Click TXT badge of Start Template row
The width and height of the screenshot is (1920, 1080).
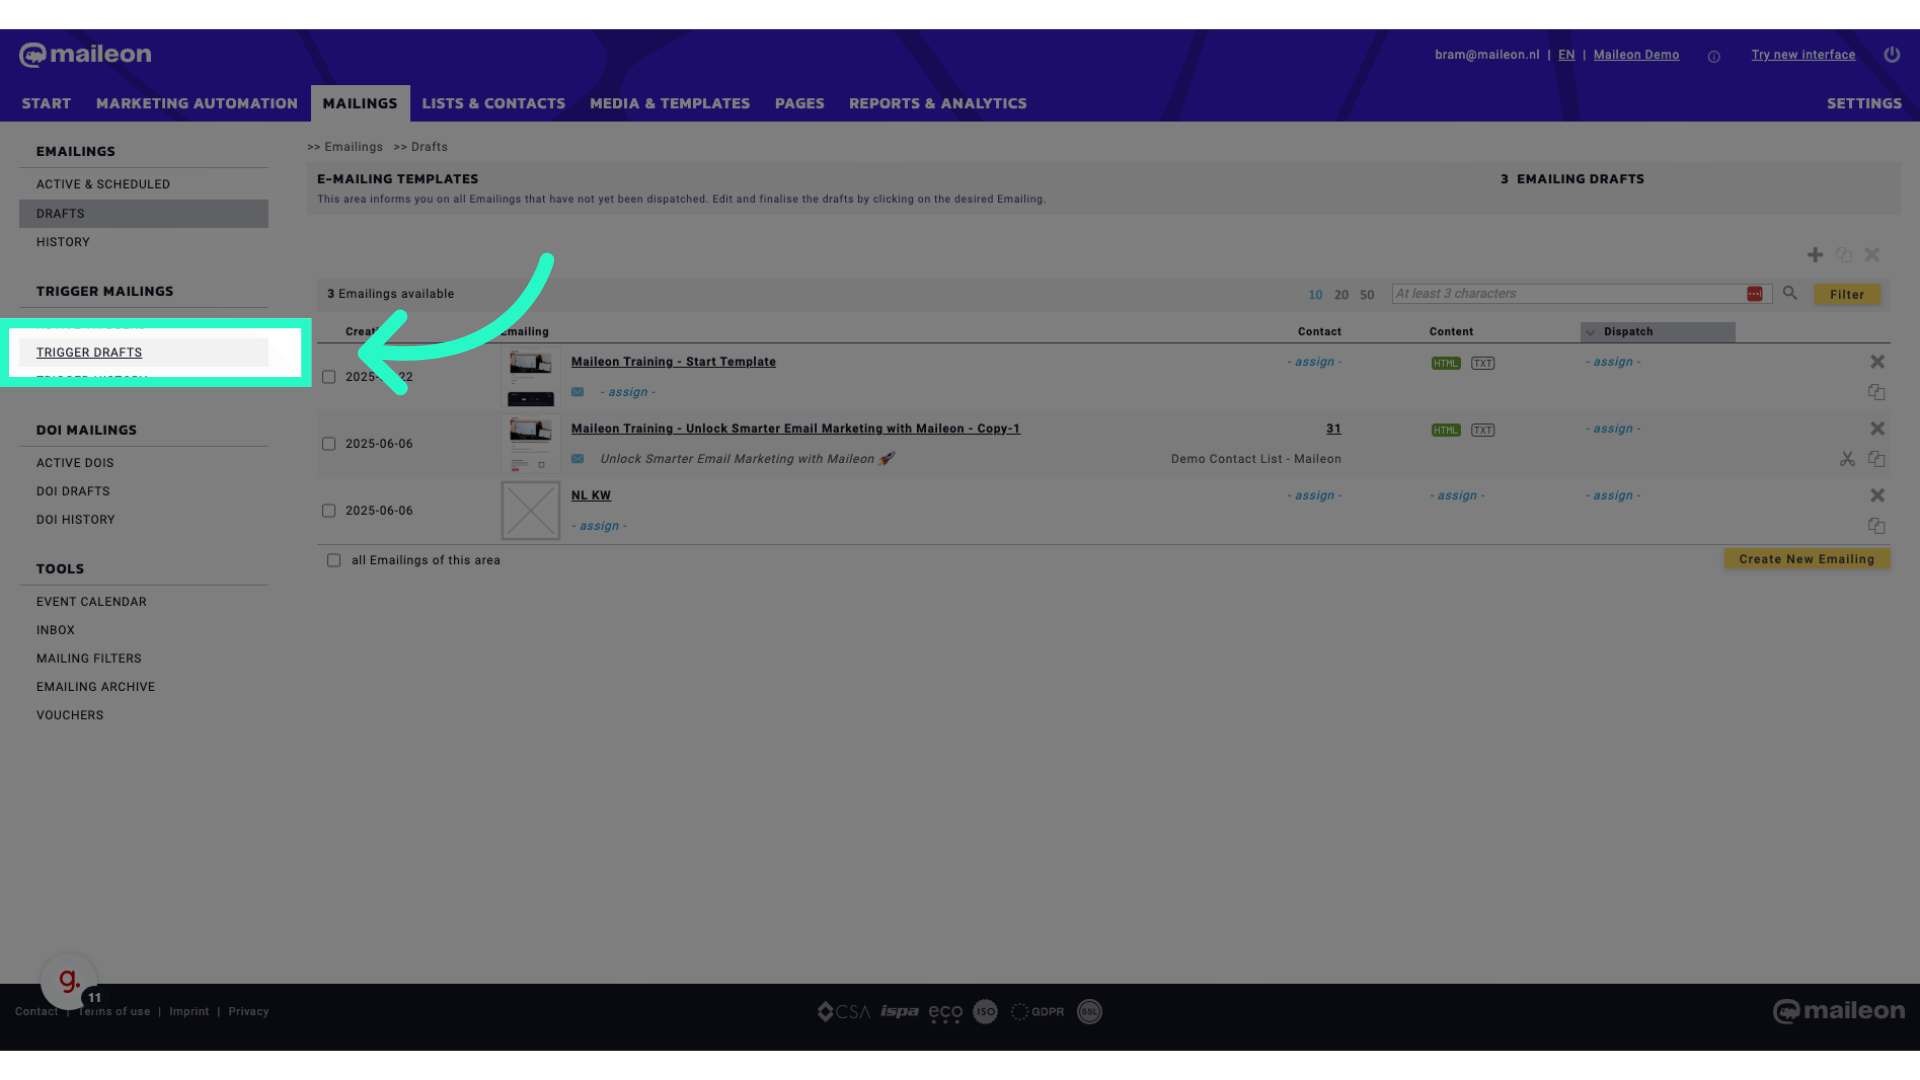point(1483,363)
